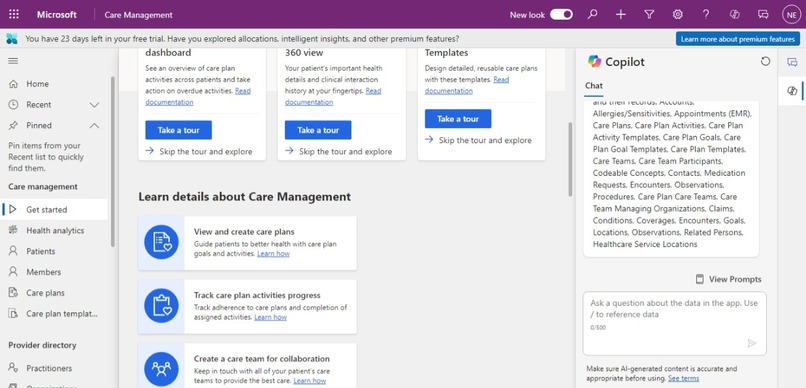Click Track care plan activities progress title

pos(257,295)
